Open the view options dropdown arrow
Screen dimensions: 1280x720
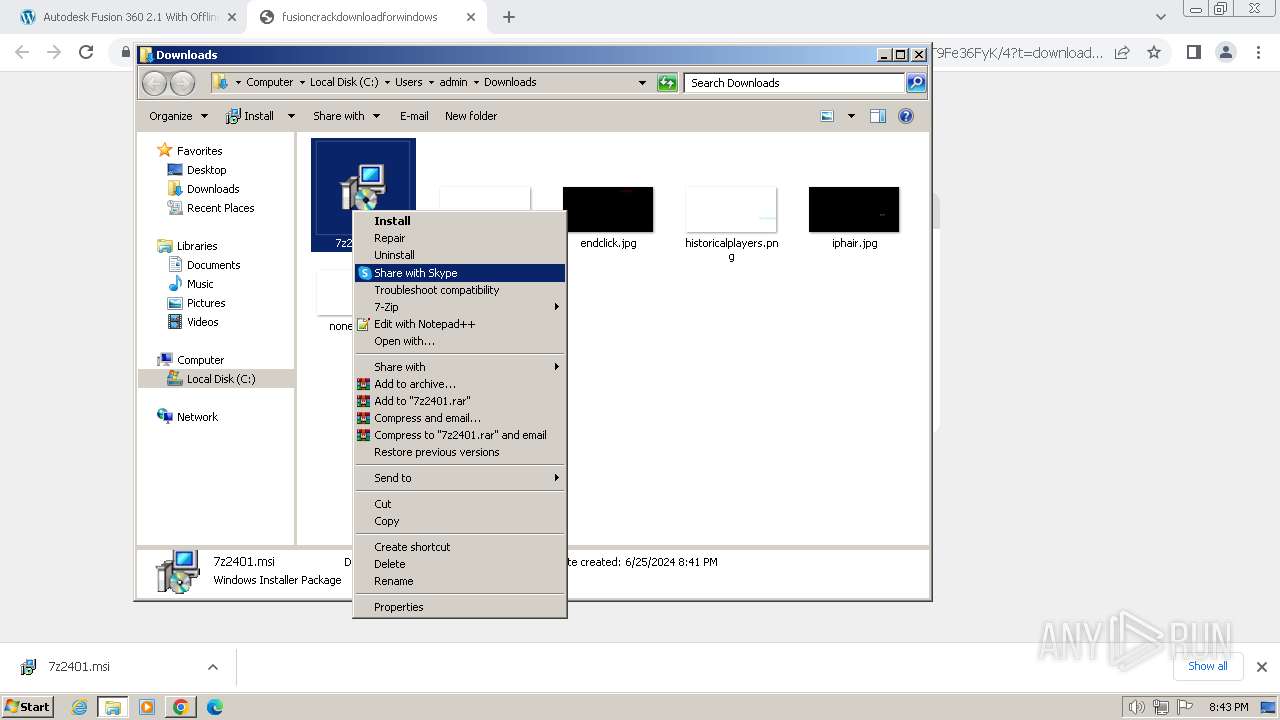(x=851, y=116)
